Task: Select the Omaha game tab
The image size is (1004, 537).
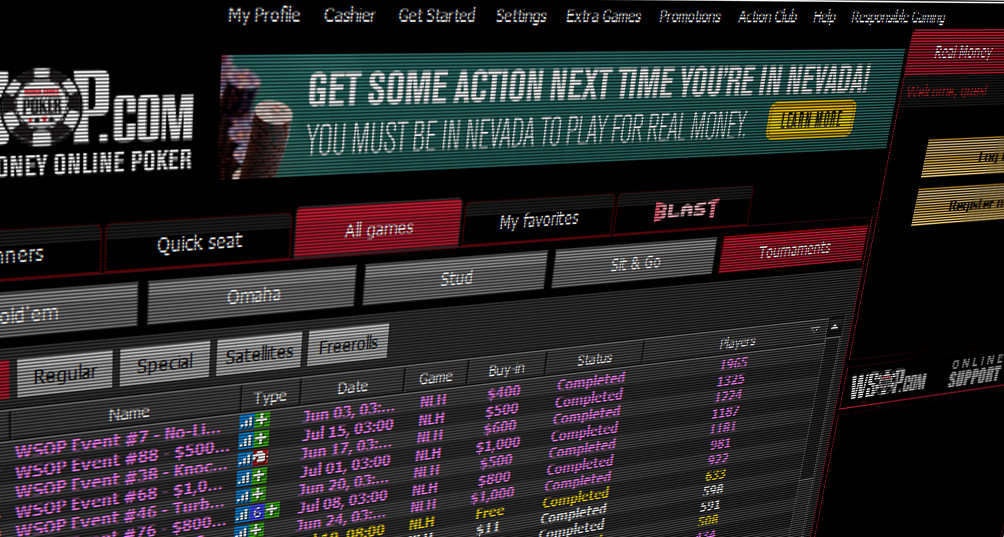Action: click(x=253, y=294)
